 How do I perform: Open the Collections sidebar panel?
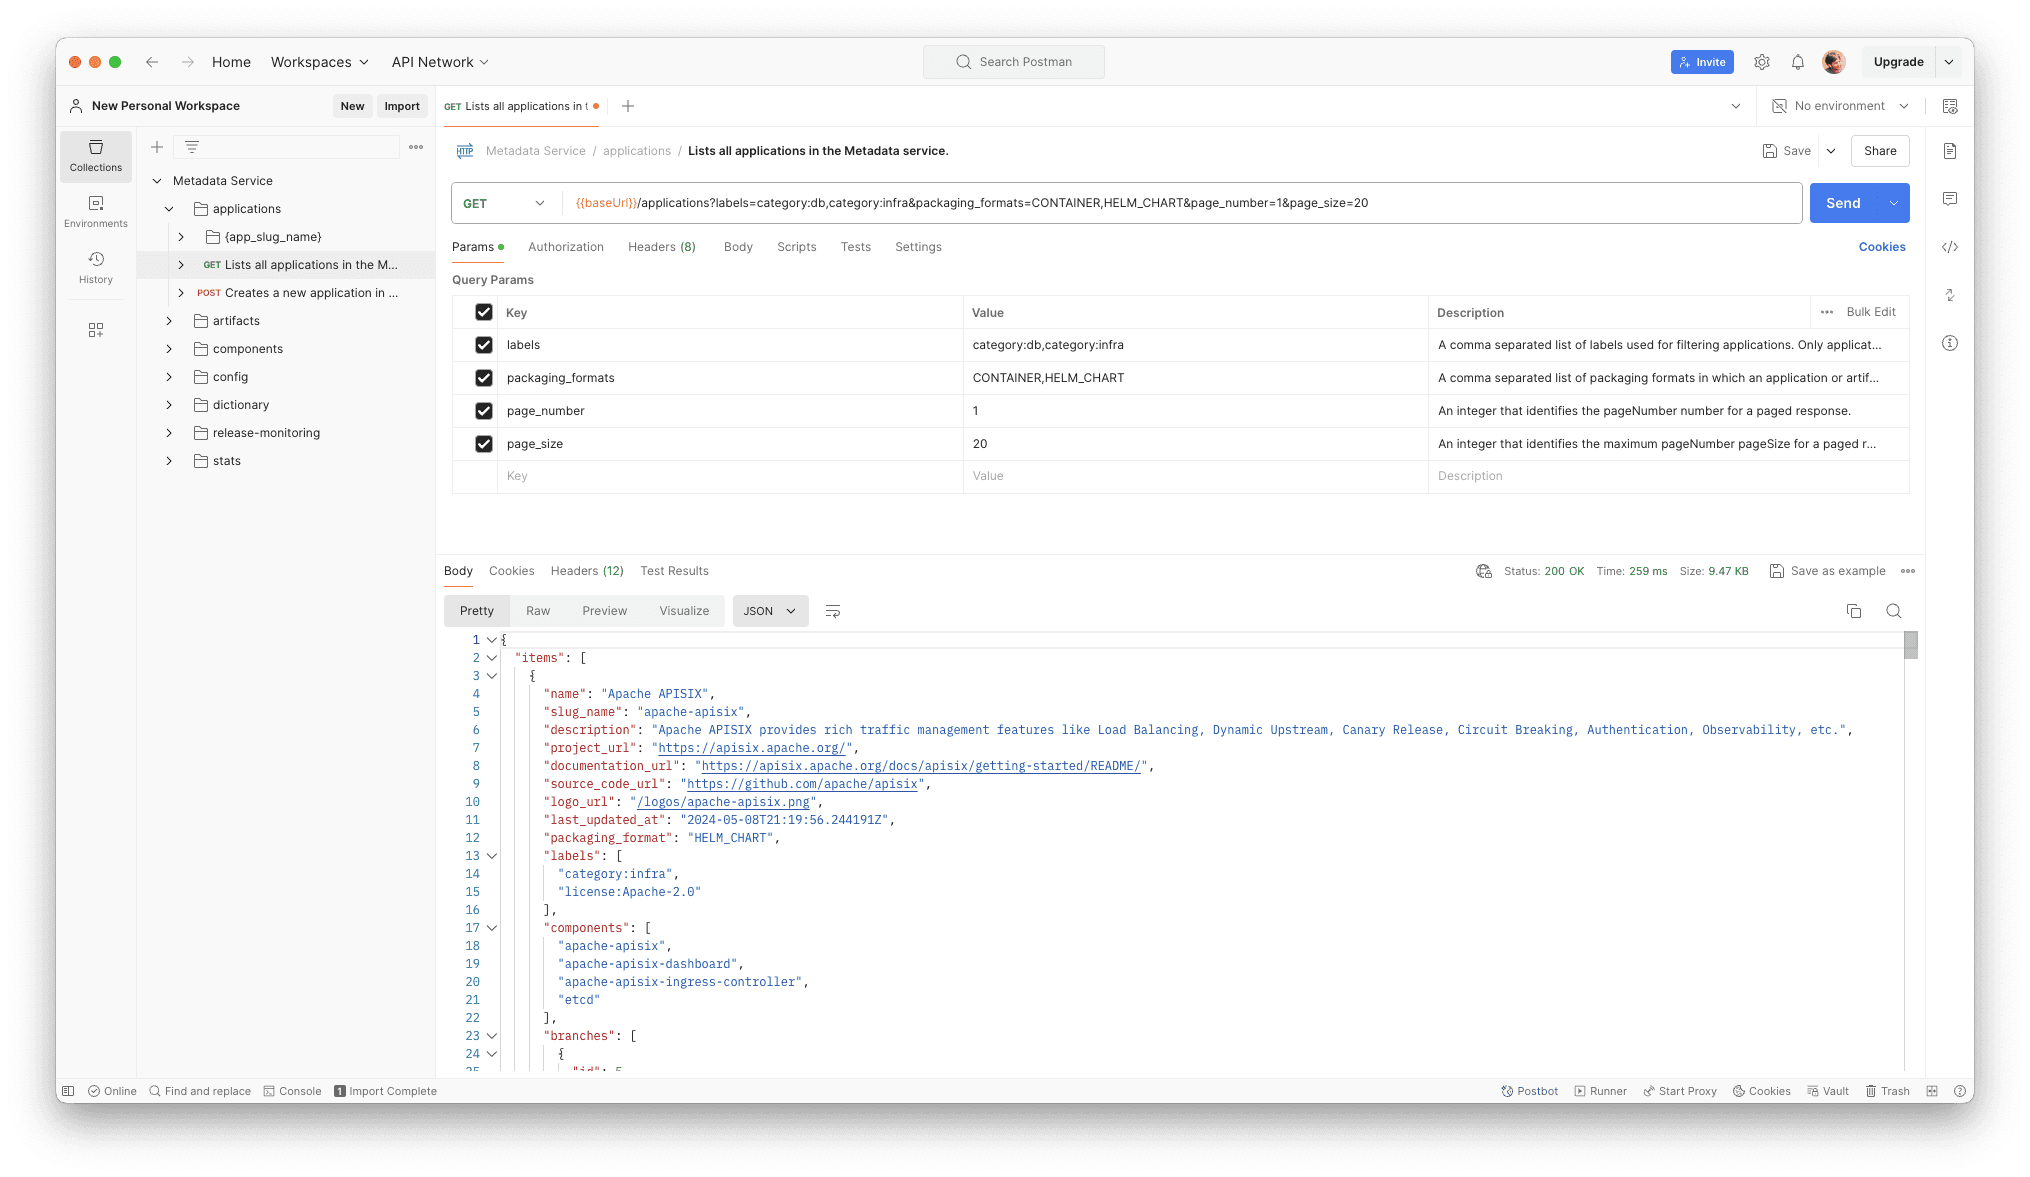[95, 156]
